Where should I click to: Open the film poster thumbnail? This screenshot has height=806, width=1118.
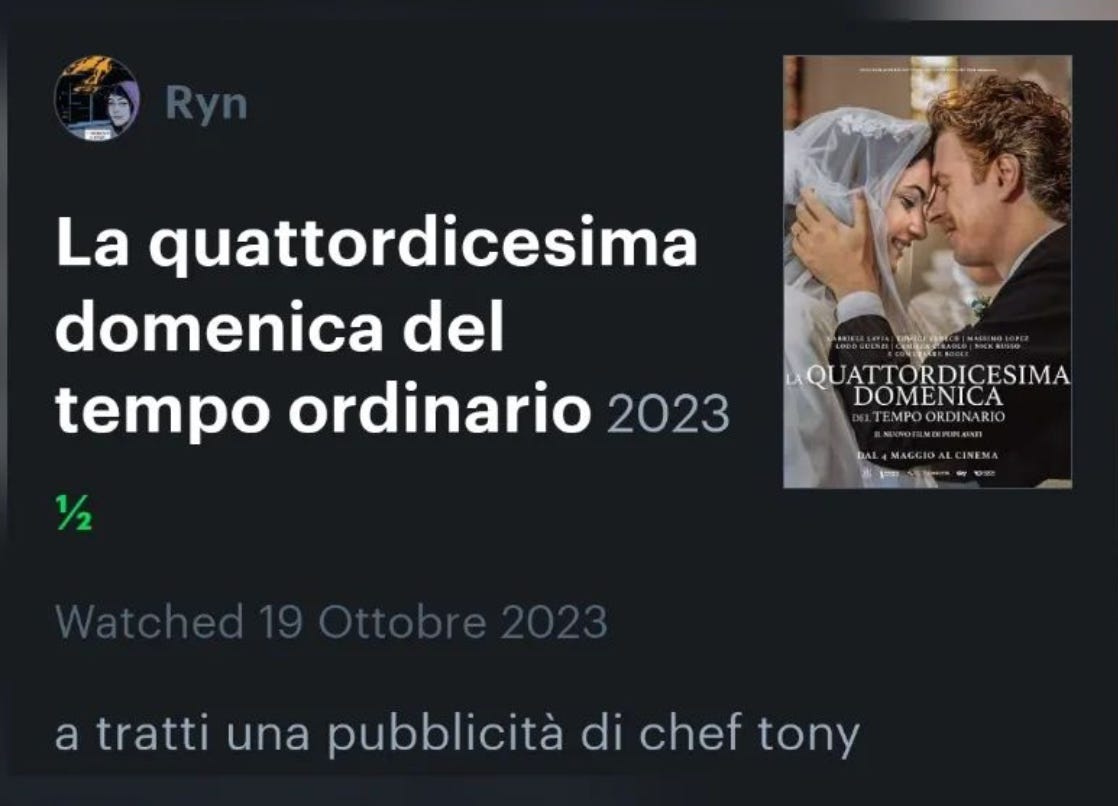(x=928, y=272)
